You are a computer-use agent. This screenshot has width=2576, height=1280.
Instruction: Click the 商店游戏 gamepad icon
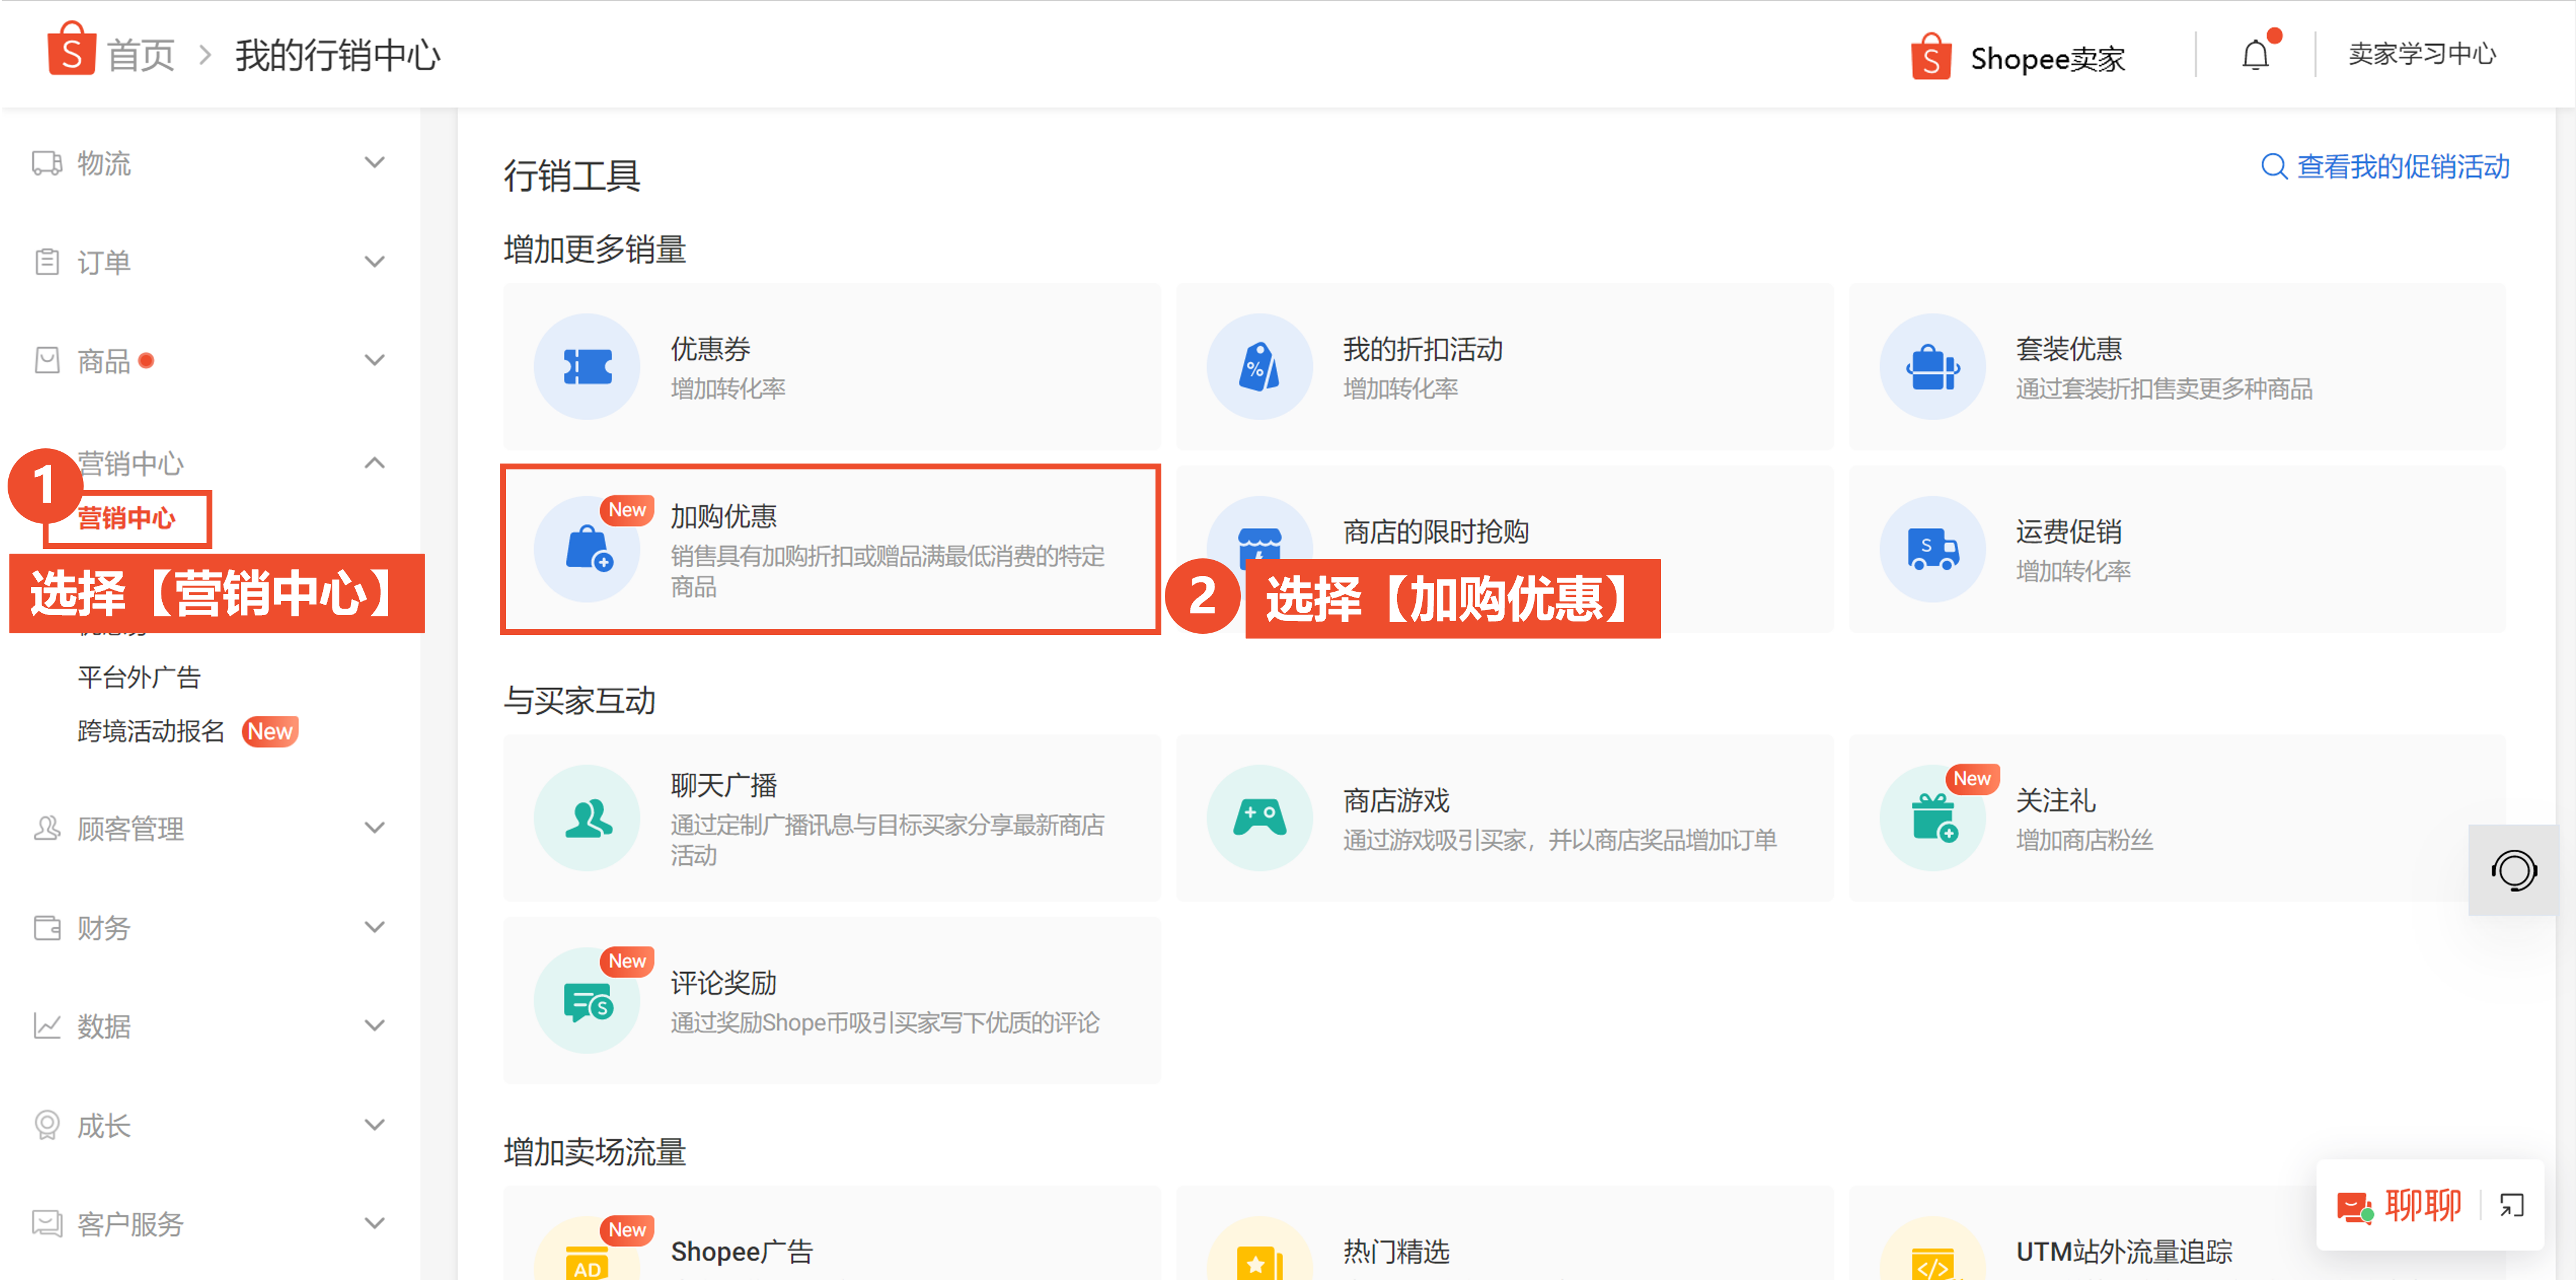click(1259, 818)
